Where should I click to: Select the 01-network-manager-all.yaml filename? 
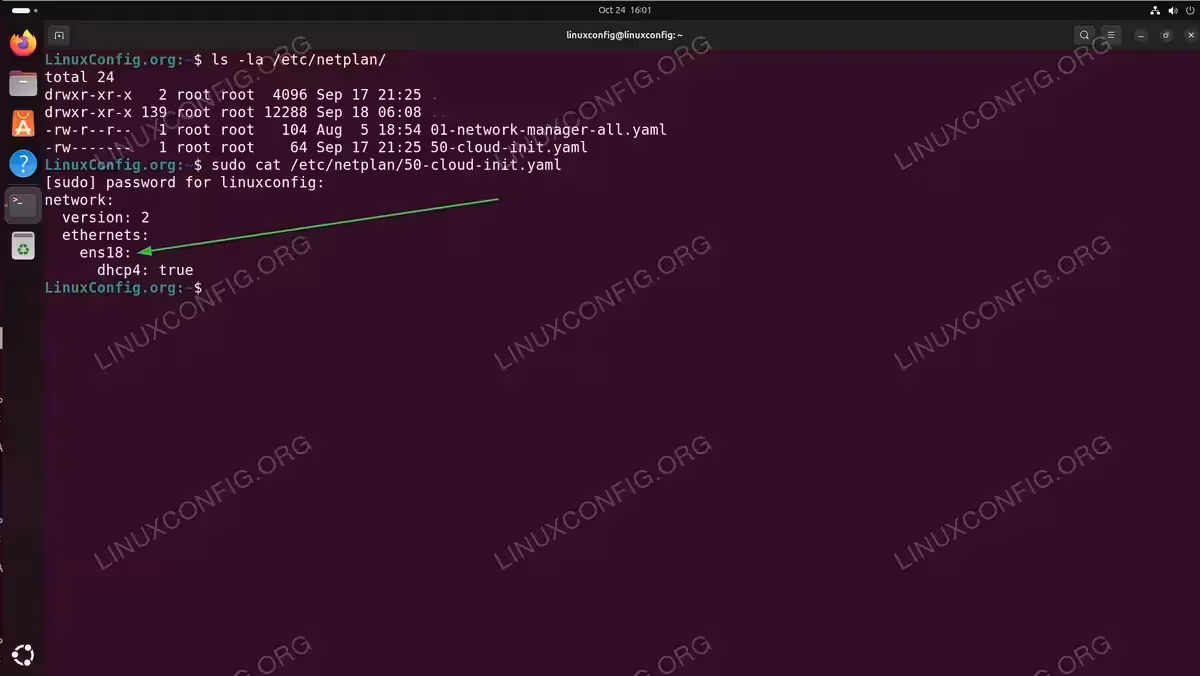[x=548, y=130]
